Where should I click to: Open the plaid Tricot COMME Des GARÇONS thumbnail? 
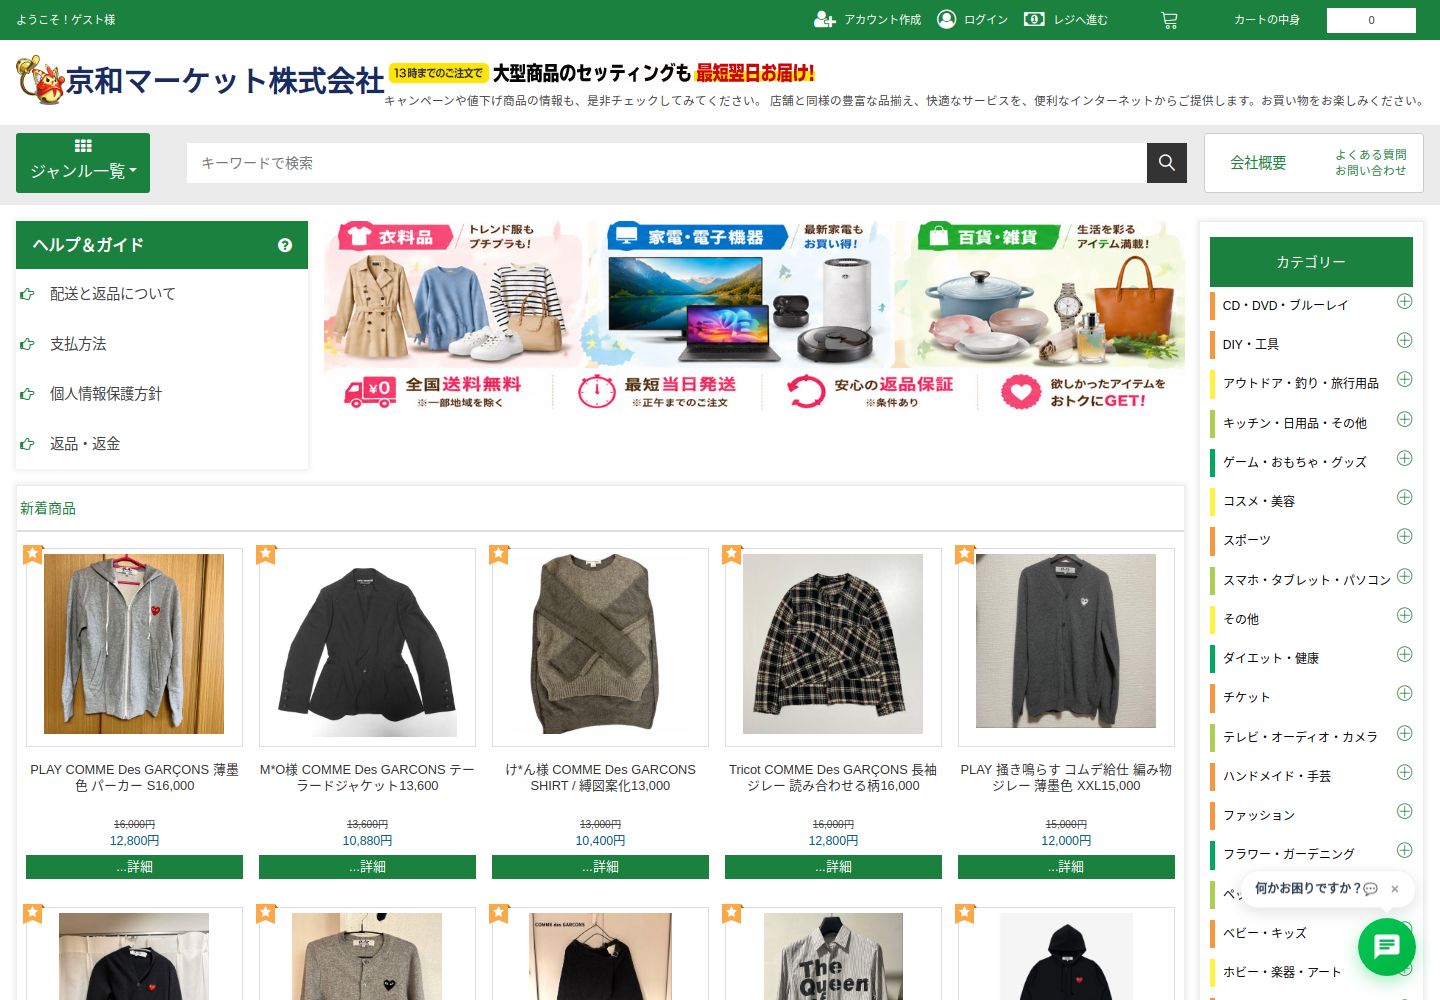click(833, 644)
